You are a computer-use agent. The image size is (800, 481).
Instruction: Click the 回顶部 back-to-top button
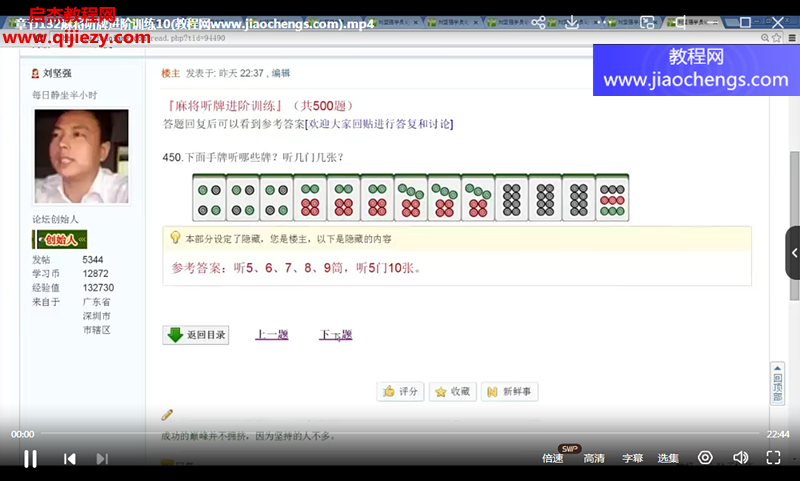(777, 384)
